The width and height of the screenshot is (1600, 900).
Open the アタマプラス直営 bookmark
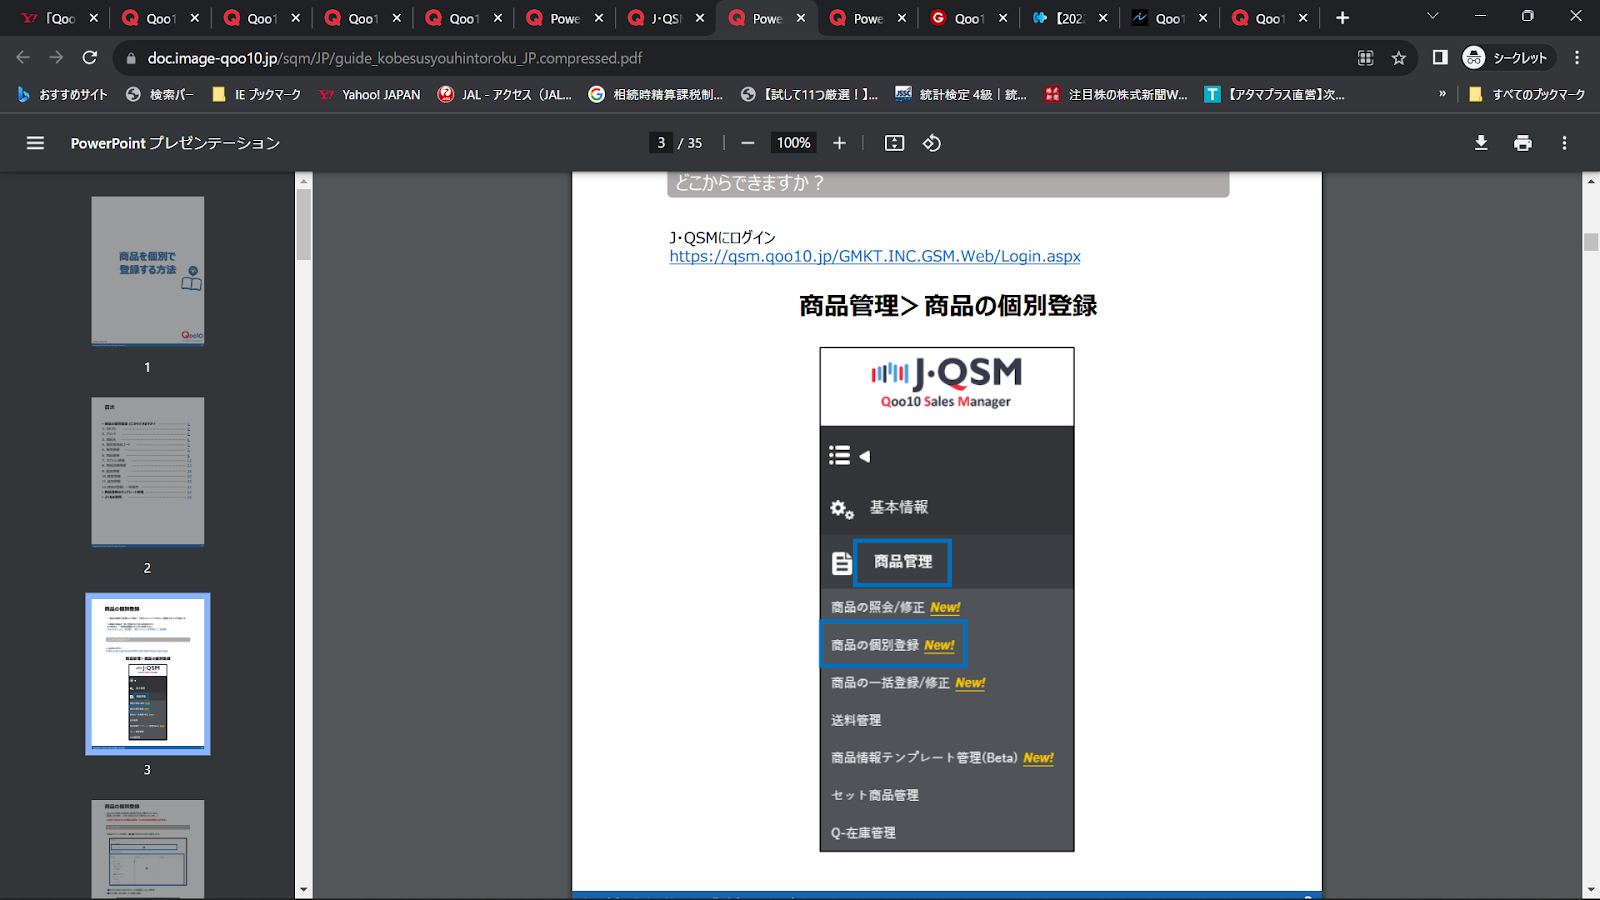click(x=1274, y=94)
